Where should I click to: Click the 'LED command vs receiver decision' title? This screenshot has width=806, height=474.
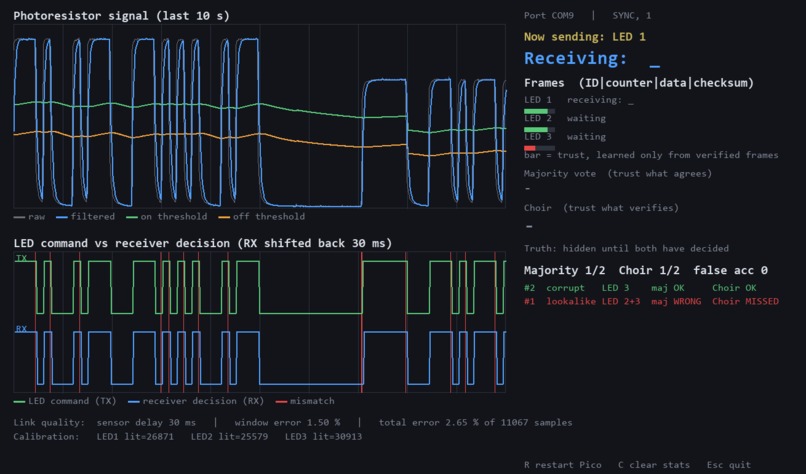point(203,243)
